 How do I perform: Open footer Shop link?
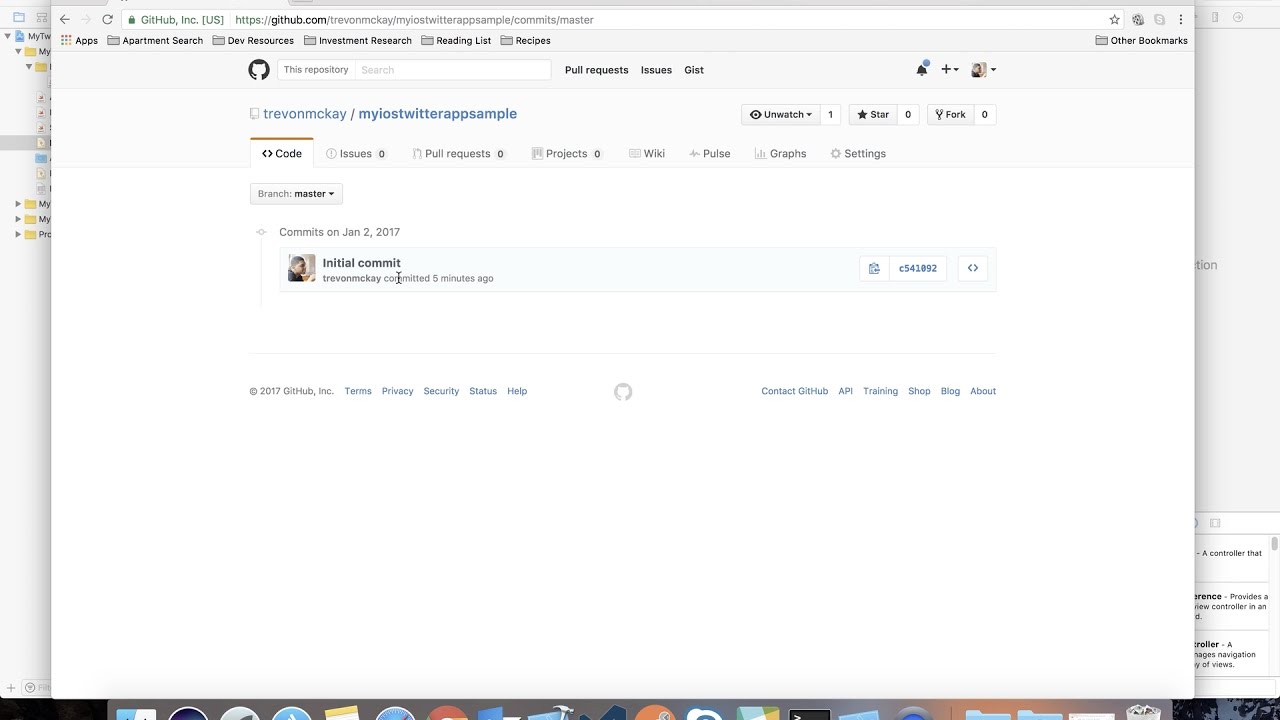919,391
